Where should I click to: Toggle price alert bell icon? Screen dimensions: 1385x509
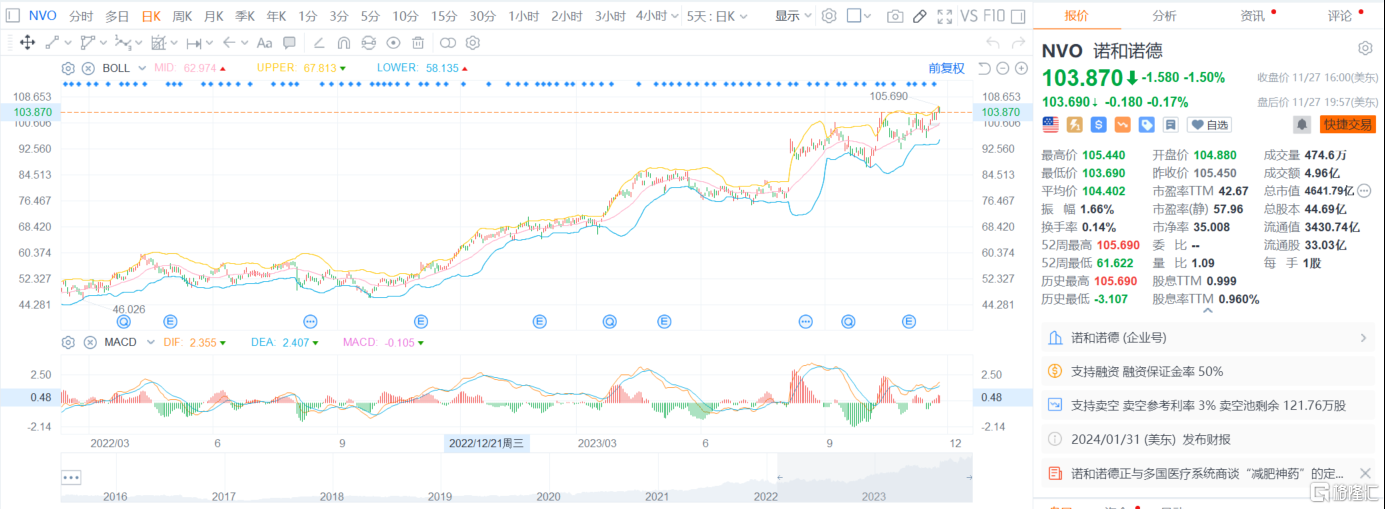coord(1302,124)
